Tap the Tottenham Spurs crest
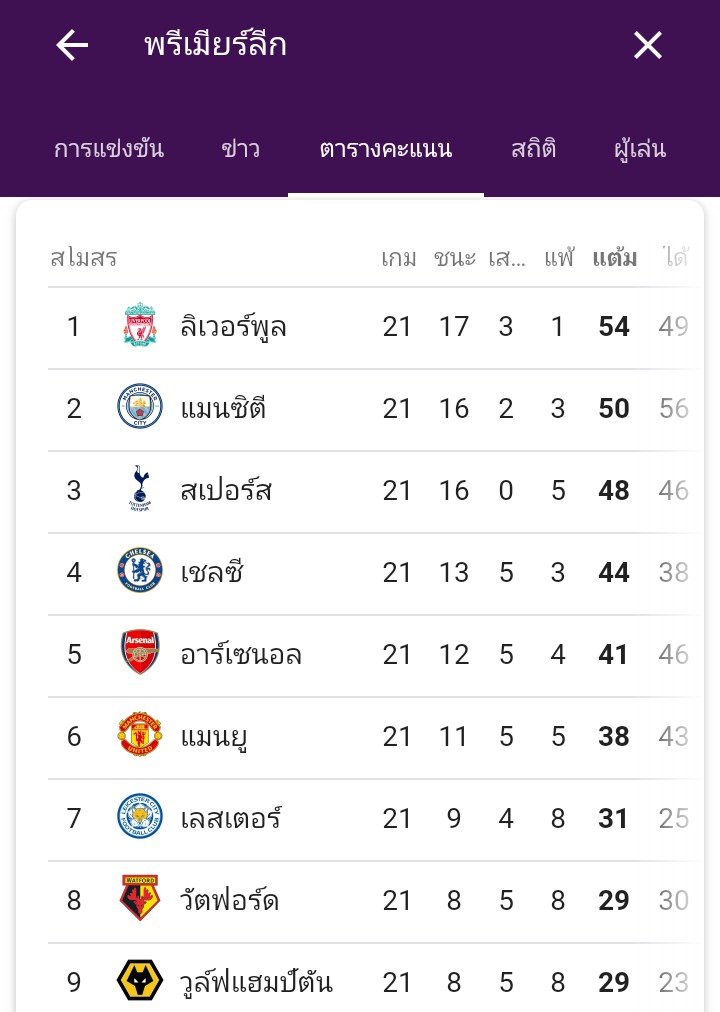The height and width of the screenshot is (1012, 720). click(140, 489)
